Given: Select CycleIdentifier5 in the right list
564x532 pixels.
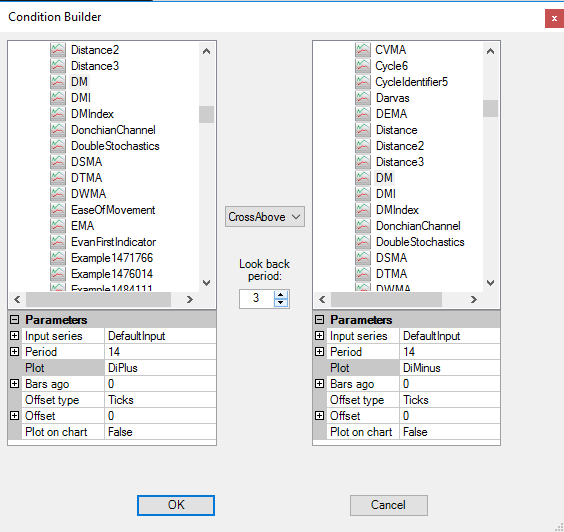Looking at the screenshot, I should 411,82.
